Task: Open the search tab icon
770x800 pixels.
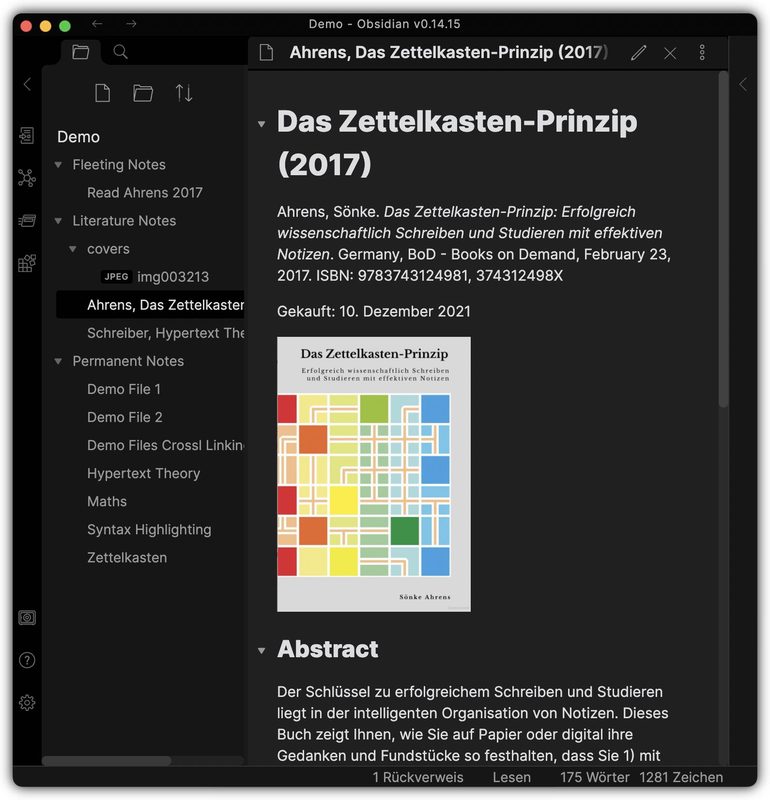Action: 120,52
